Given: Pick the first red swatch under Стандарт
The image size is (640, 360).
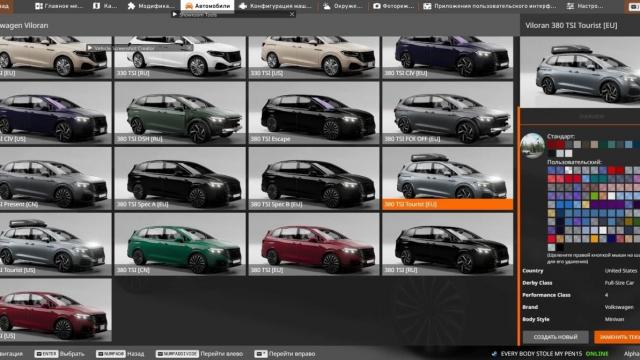Looking at the screenshot, I should (x=552, y=144).
